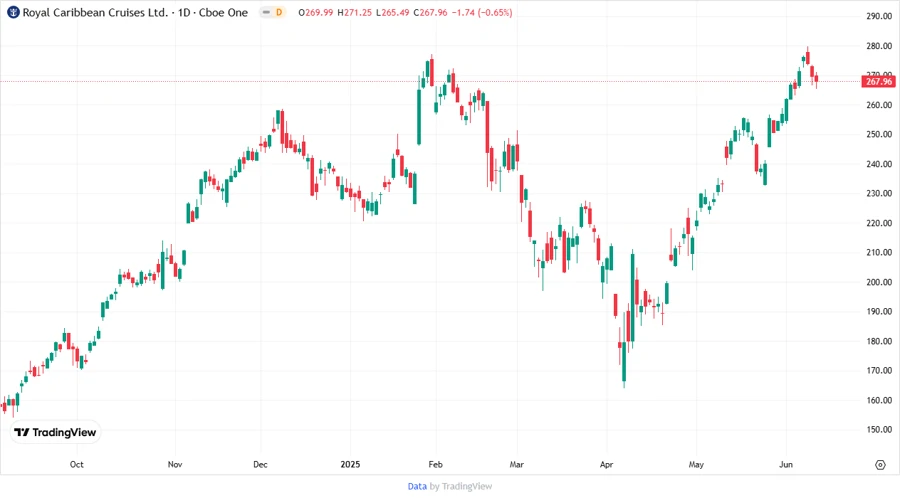This screenshot has height=498, width=900.
Task: Click the 220.00 price axis label
Action: coord(879,223)
